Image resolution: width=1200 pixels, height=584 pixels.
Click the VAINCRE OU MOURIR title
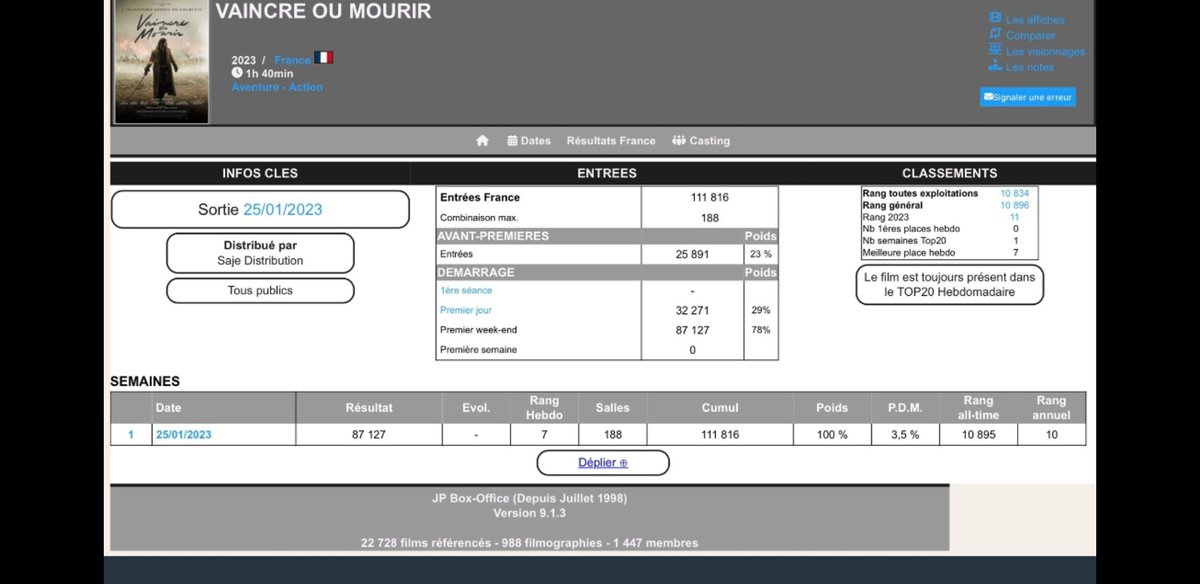(324, 12)
